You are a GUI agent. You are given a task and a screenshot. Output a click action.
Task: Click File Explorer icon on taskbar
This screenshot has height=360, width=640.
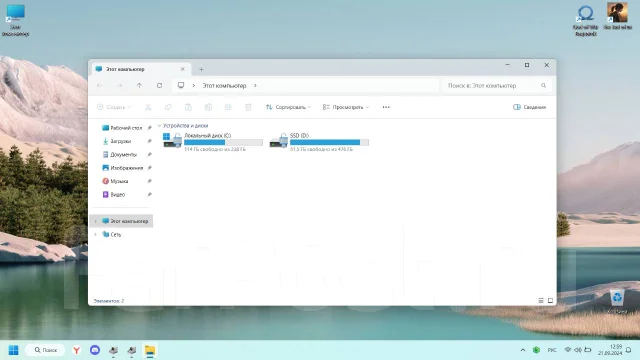pos(150,350)
